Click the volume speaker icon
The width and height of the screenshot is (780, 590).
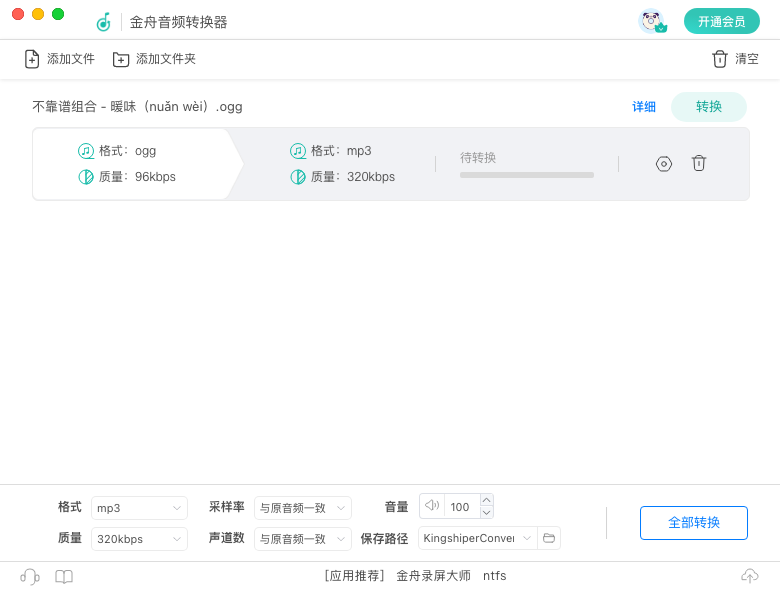(x=432, y=506)
